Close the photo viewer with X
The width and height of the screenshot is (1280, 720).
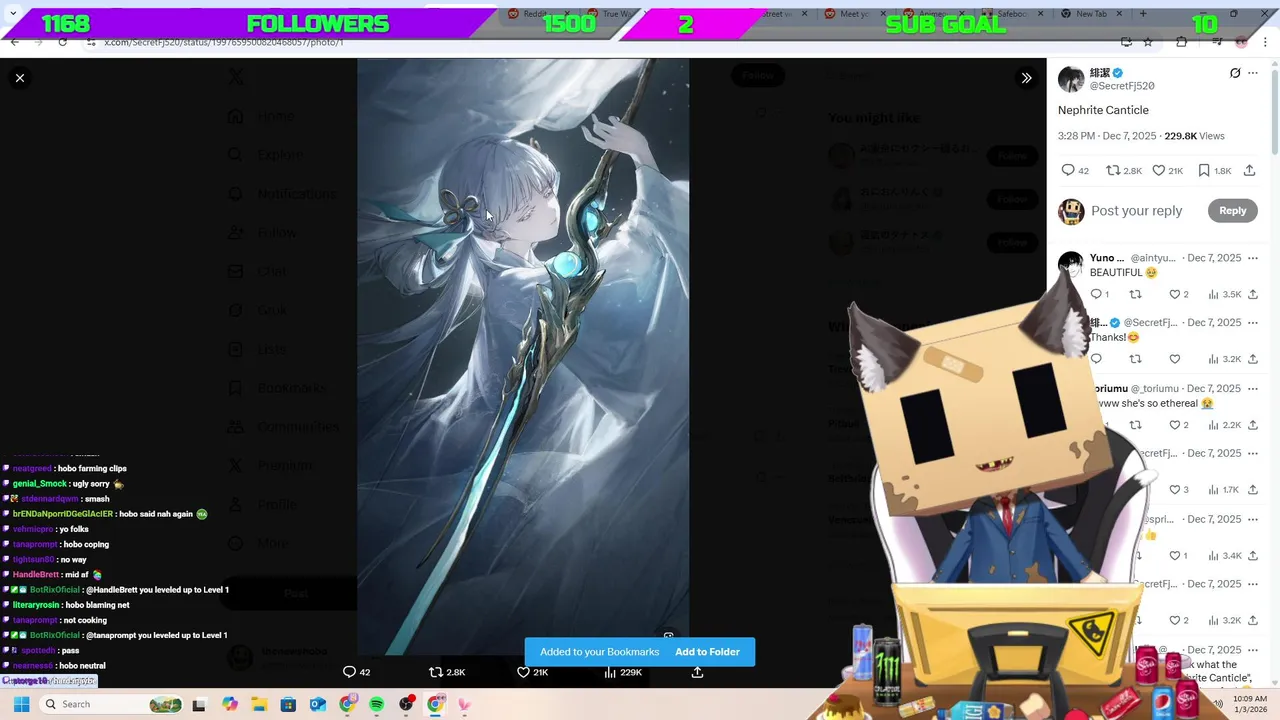coord(20,78)
